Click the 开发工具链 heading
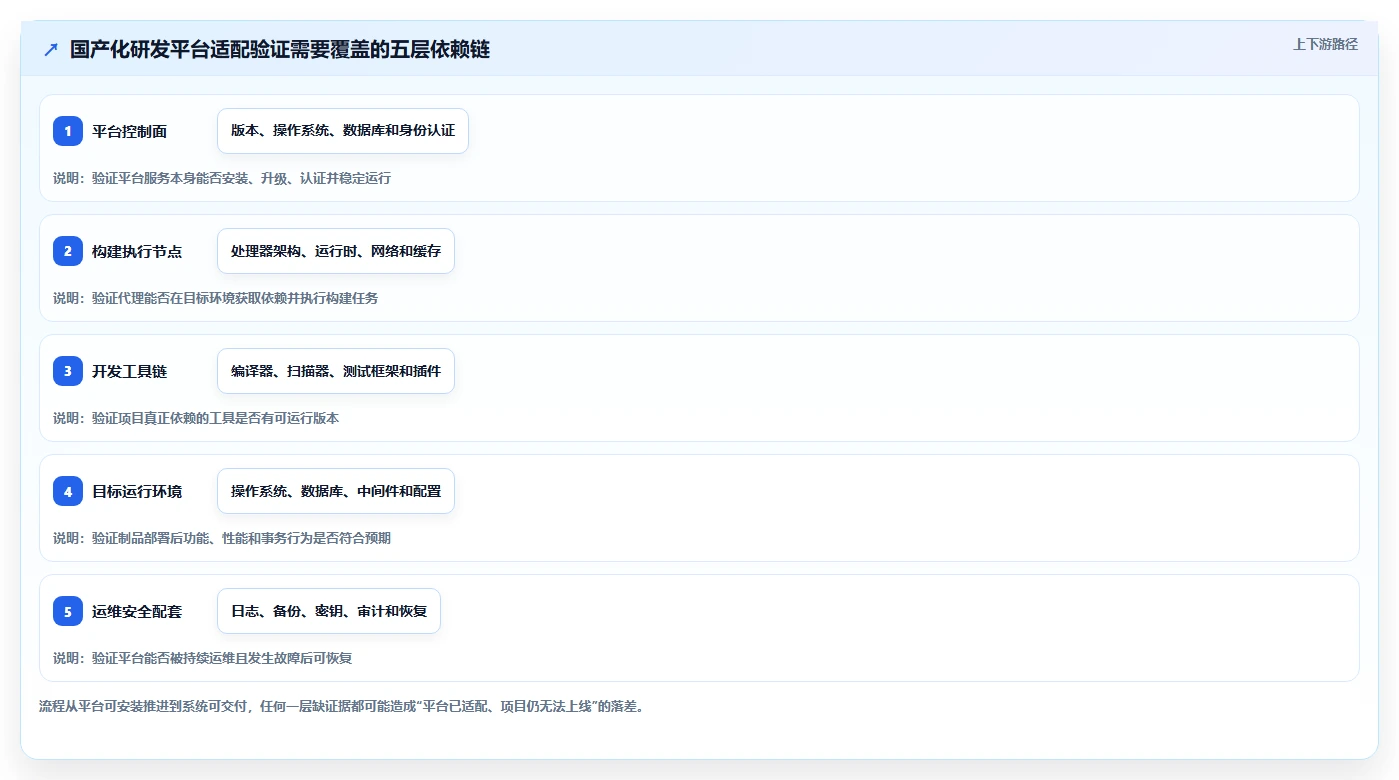Screen dimensions: 1399x780 129,371
